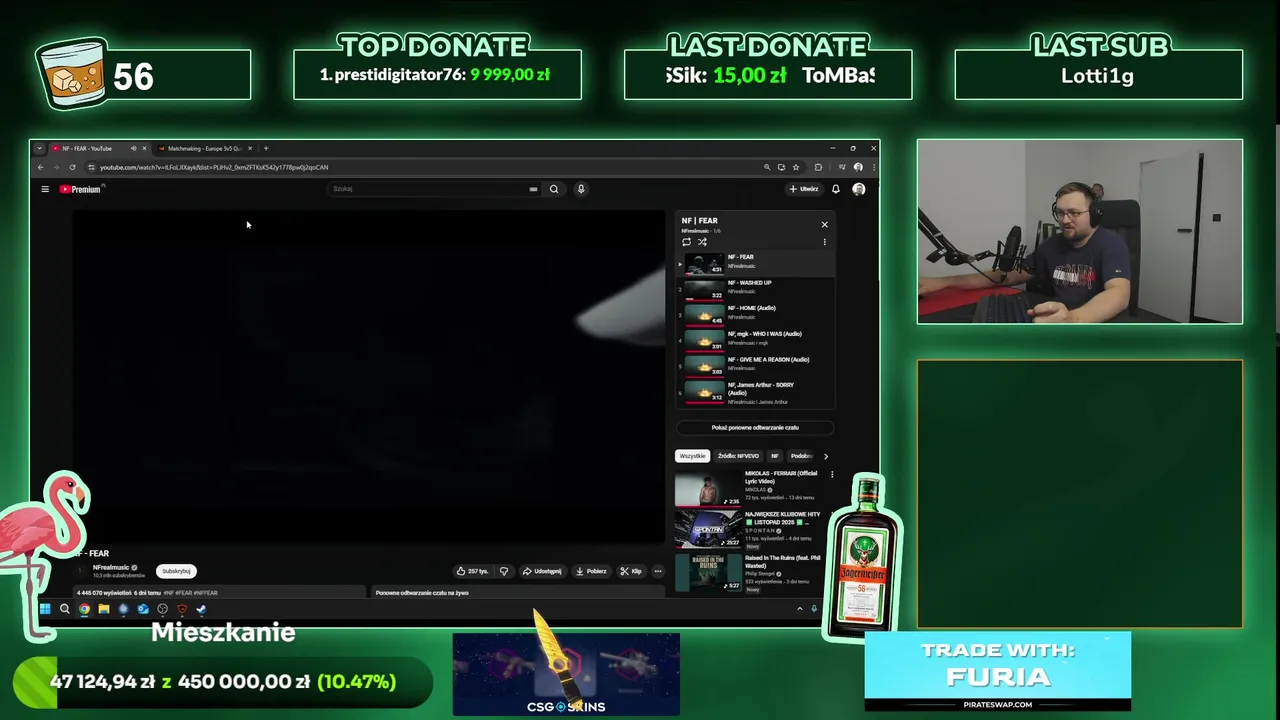The width and height of the screenshot is (1280, 720).
Task: Click the video player area
Action: point(369,377)
